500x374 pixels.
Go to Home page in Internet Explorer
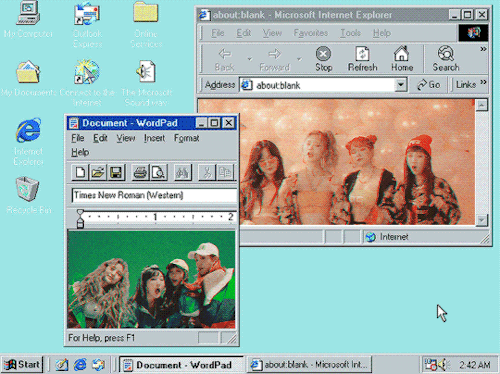point(402,59)
